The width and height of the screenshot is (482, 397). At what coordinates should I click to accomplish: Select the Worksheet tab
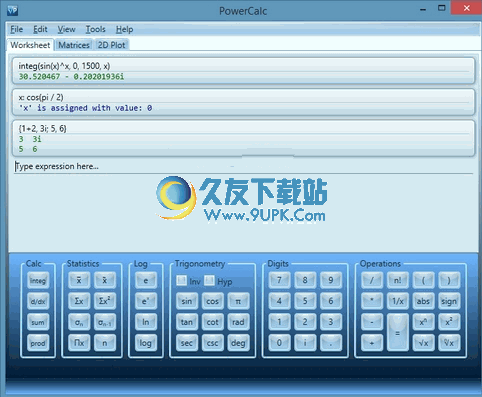pos(30,45)
